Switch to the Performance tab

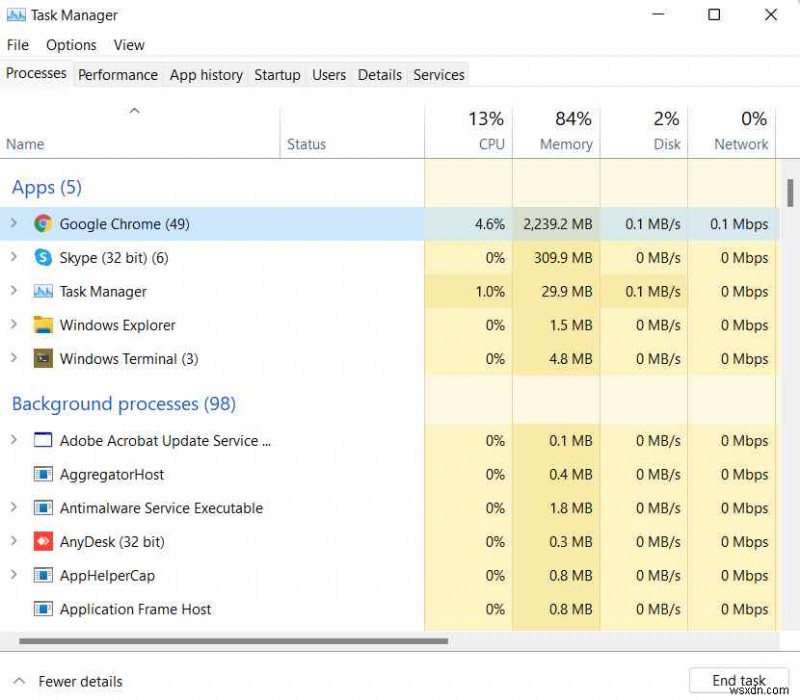(x=118, y=74)
